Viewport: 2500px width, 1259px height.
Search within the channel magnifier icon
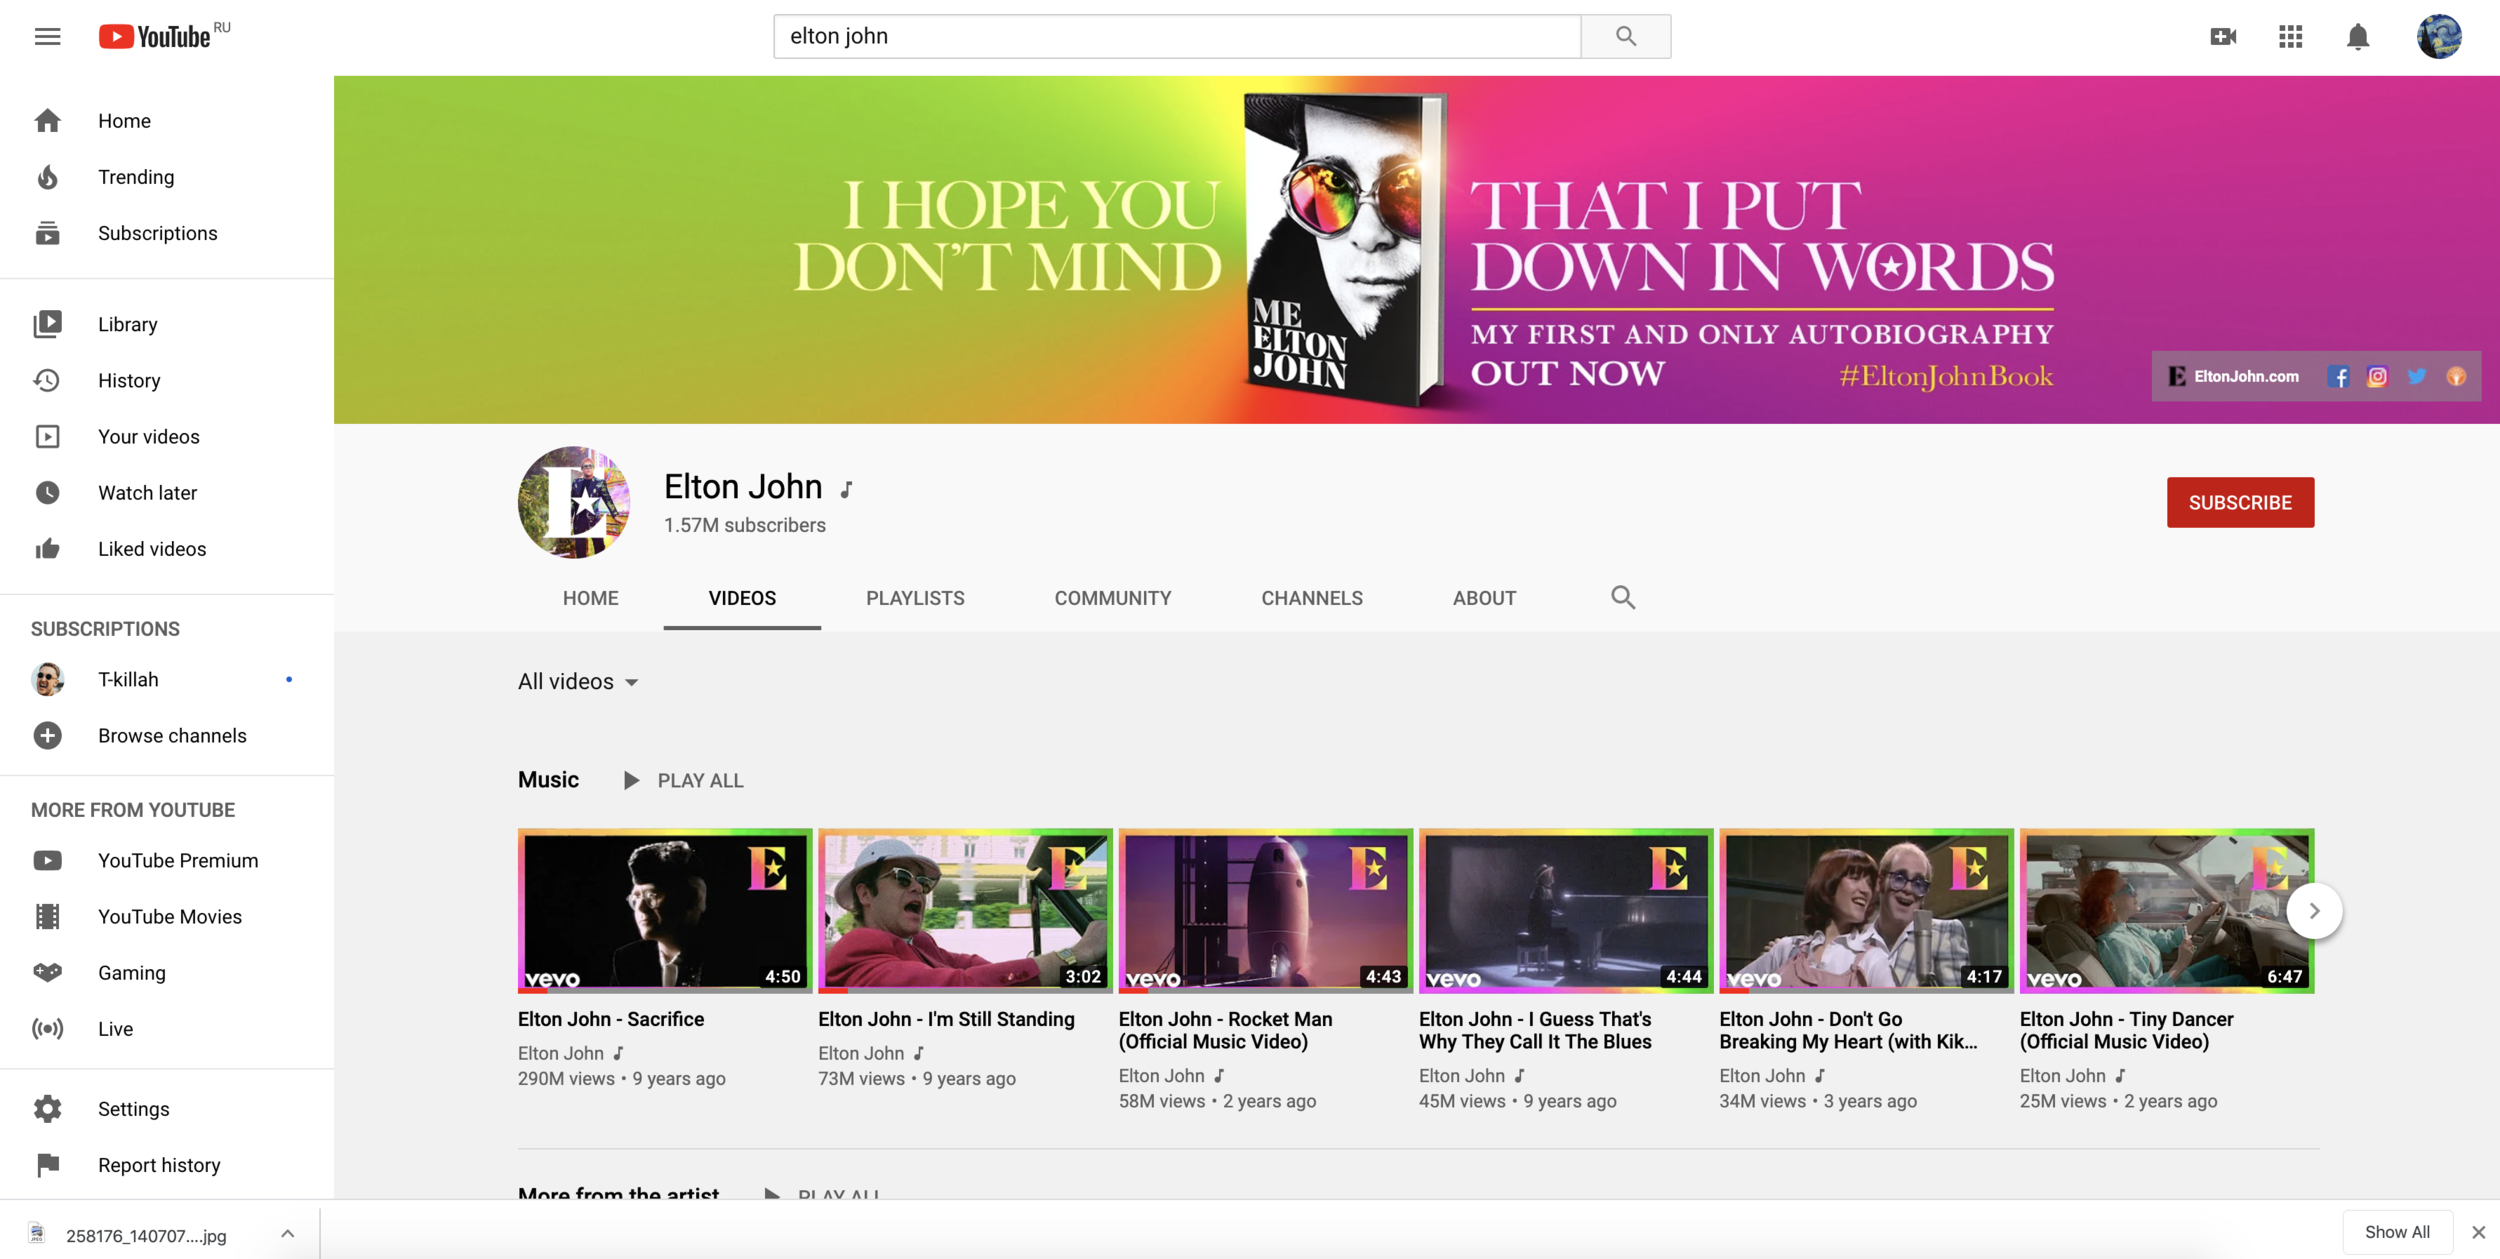coord(1622,598)
